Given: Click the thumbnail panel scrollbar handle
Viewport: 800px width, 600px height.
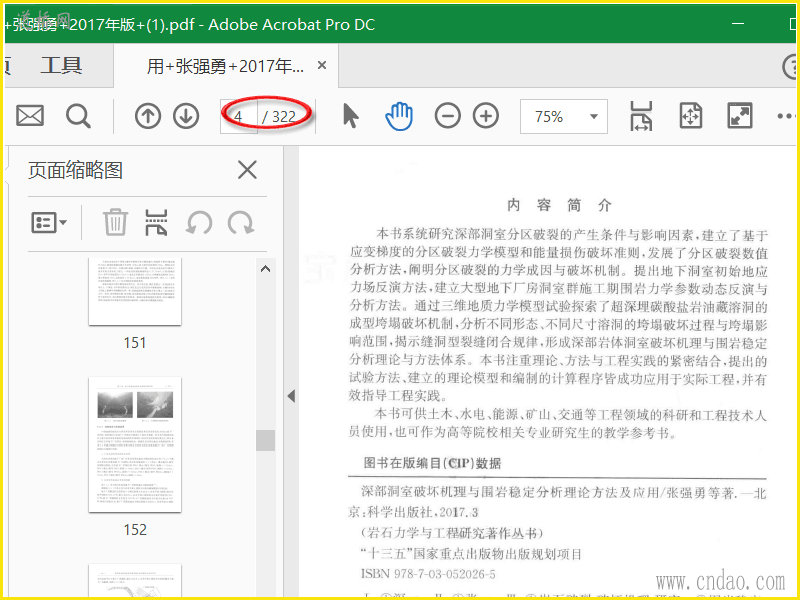Looking at the screenshot, I should tap(265, 440).
